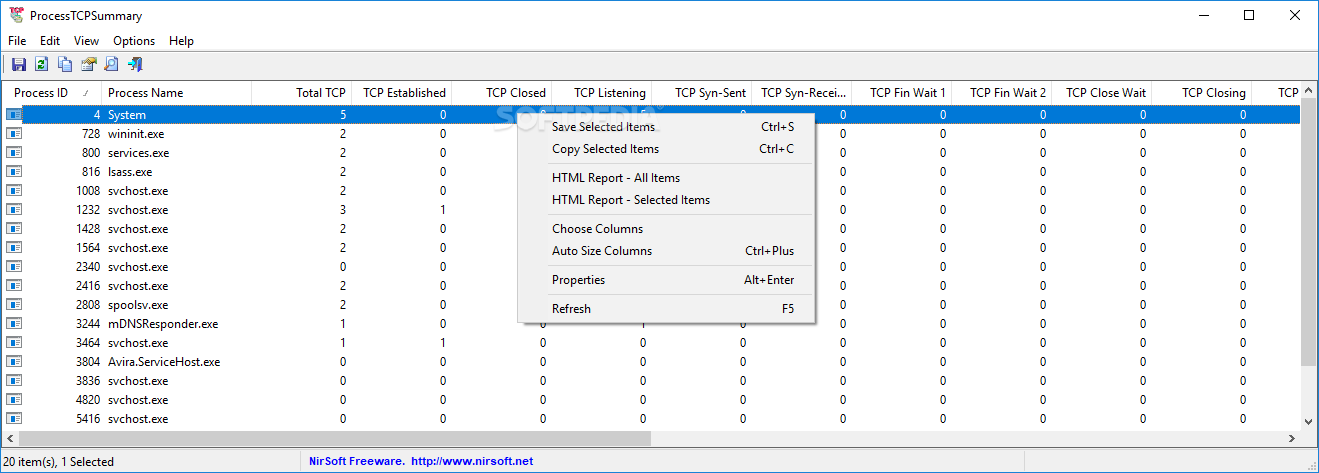Image resolution: width=1319 pixels, height=473 pixels.
Task: Select the lsass.exe process name
Action: pos(130,172)
